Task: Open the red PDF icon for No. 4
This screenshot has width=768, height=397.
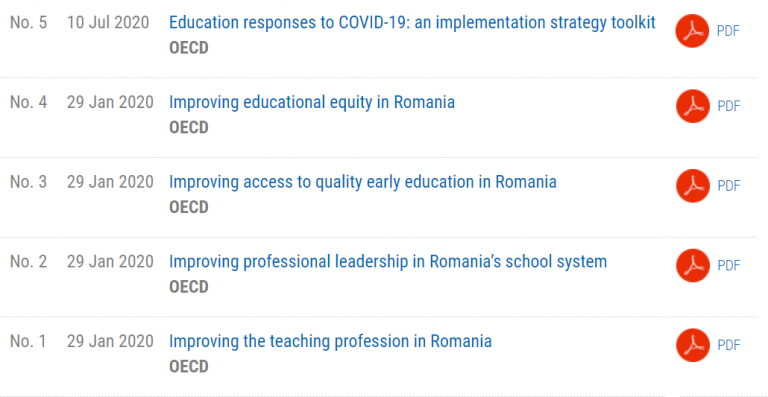Action: click(693, 106)
